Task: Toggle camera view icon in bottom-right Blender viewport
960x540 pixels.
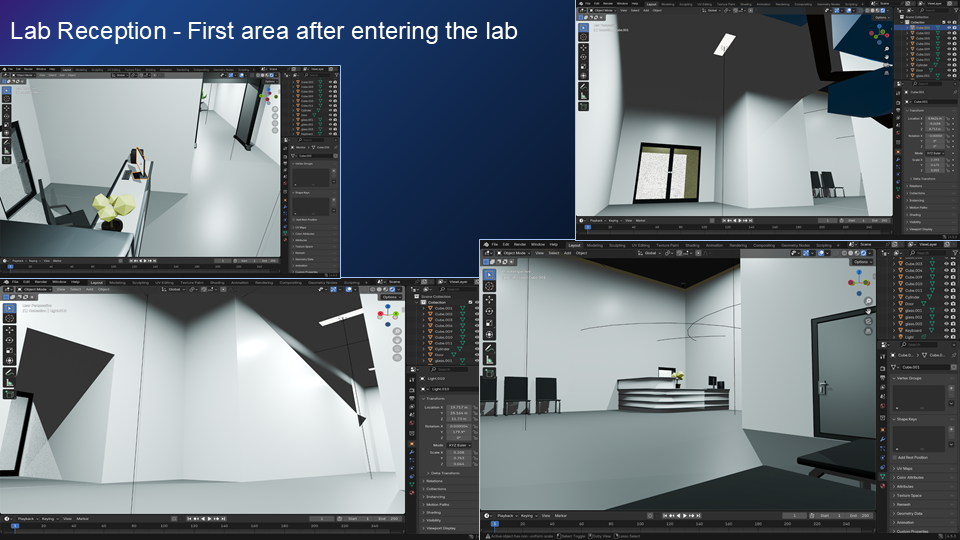Action: coord(868,321)
